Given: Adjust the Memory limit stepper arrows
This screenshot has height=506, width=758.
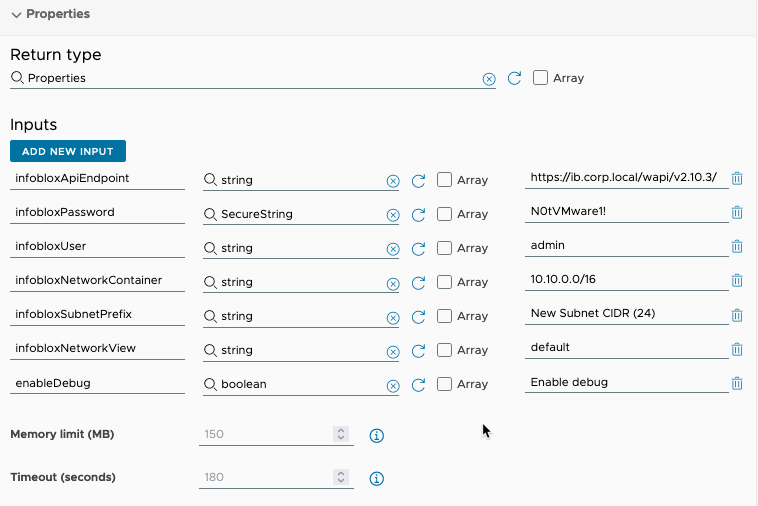Looking at the screenshot, I should (x=341, y=435).
